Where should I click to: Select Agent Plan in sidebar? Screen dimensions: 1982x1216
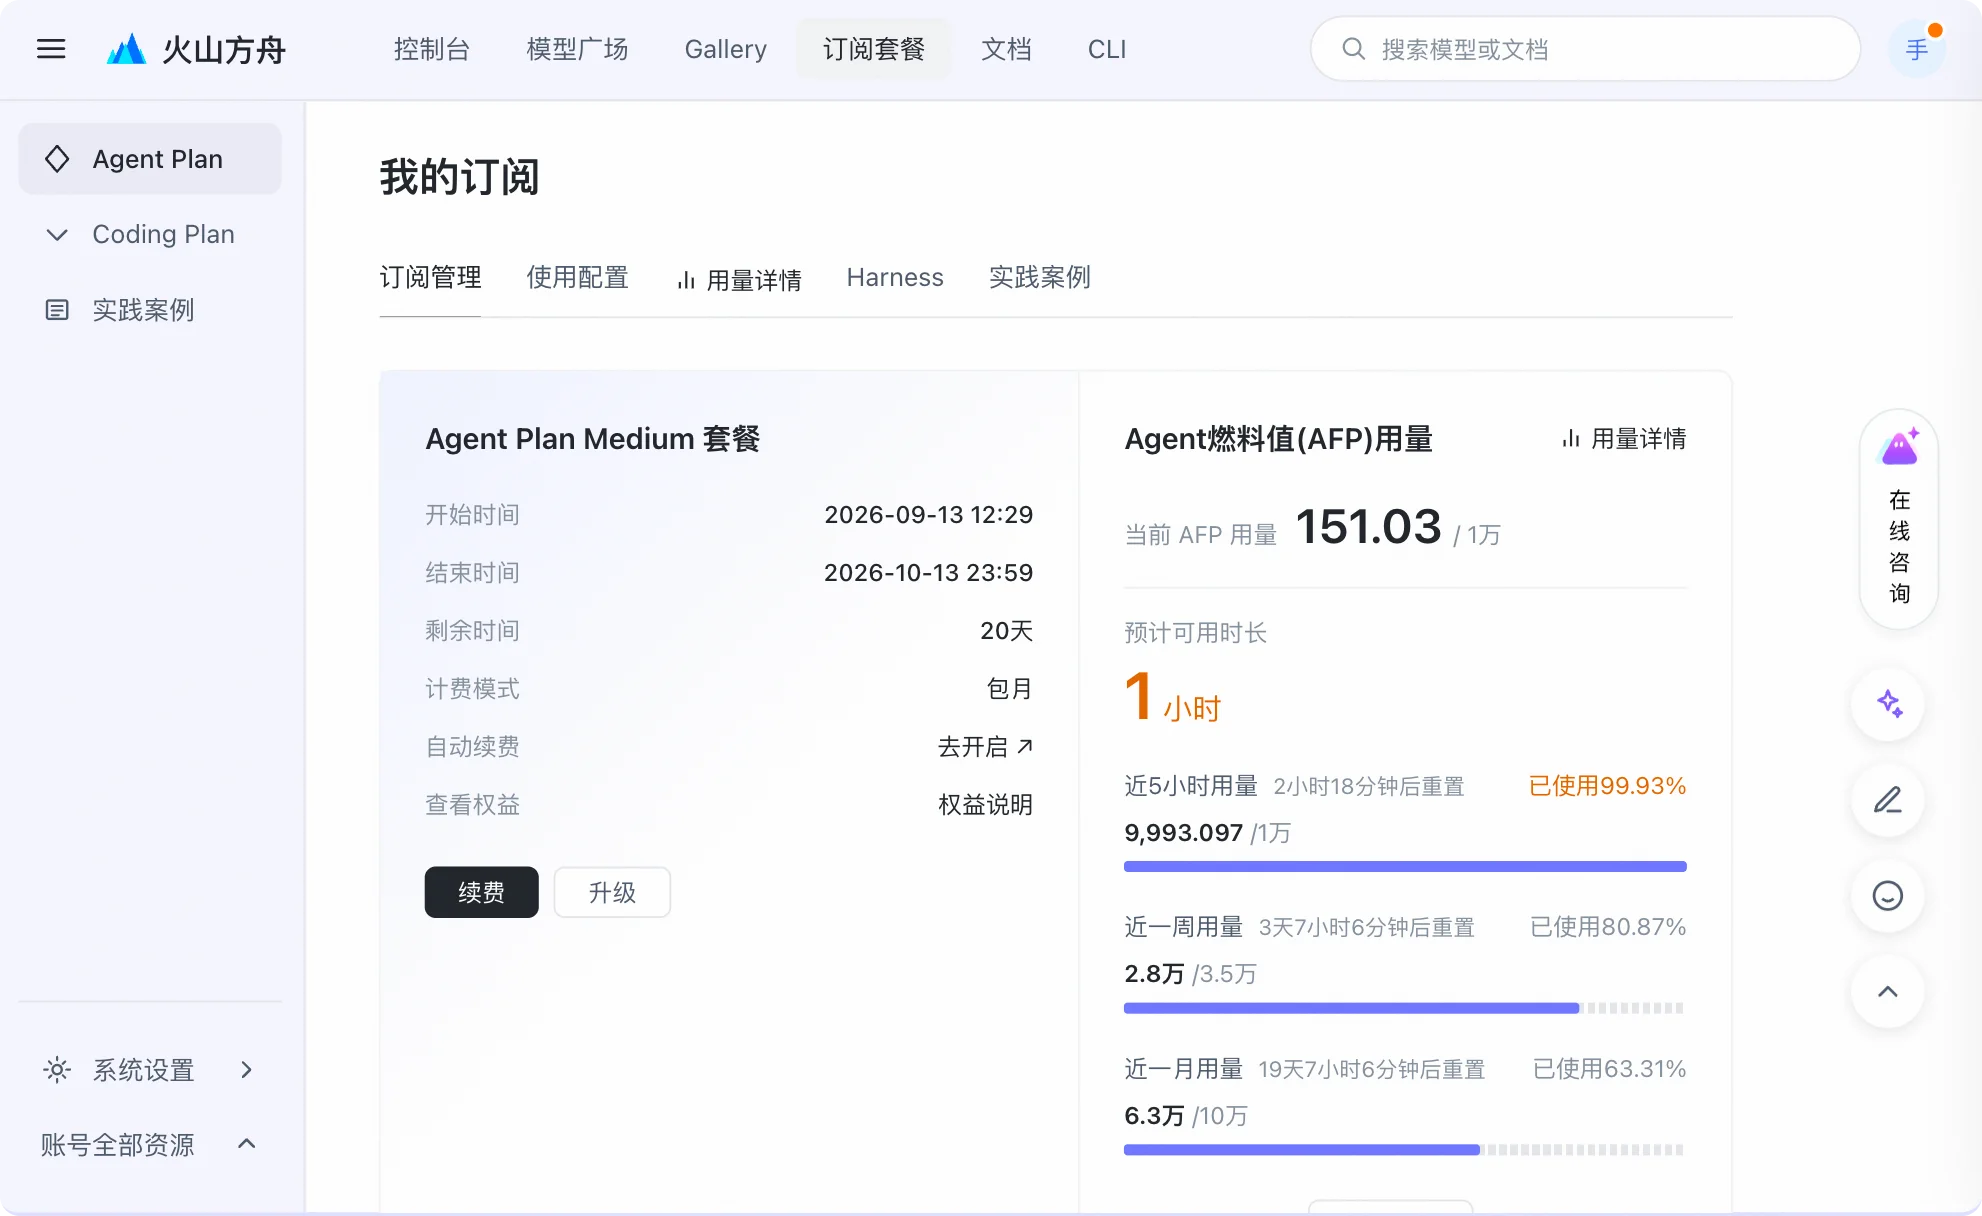click(150, 159)
